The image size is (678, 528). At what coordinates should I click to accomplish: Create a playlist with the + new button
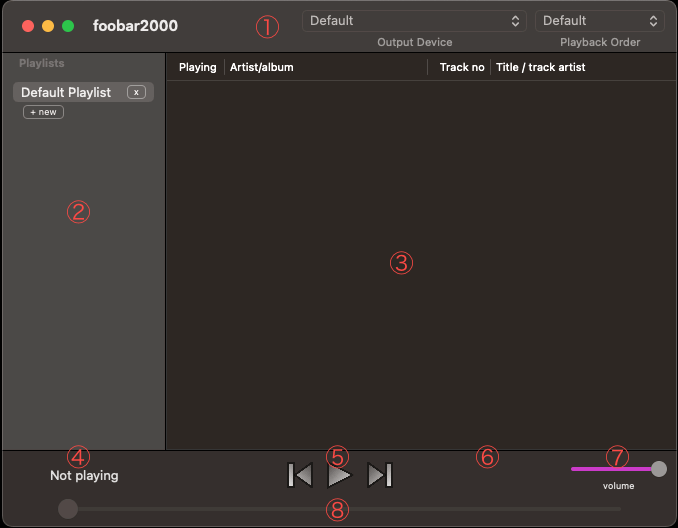pyautogui.click(x=43, y=112)
